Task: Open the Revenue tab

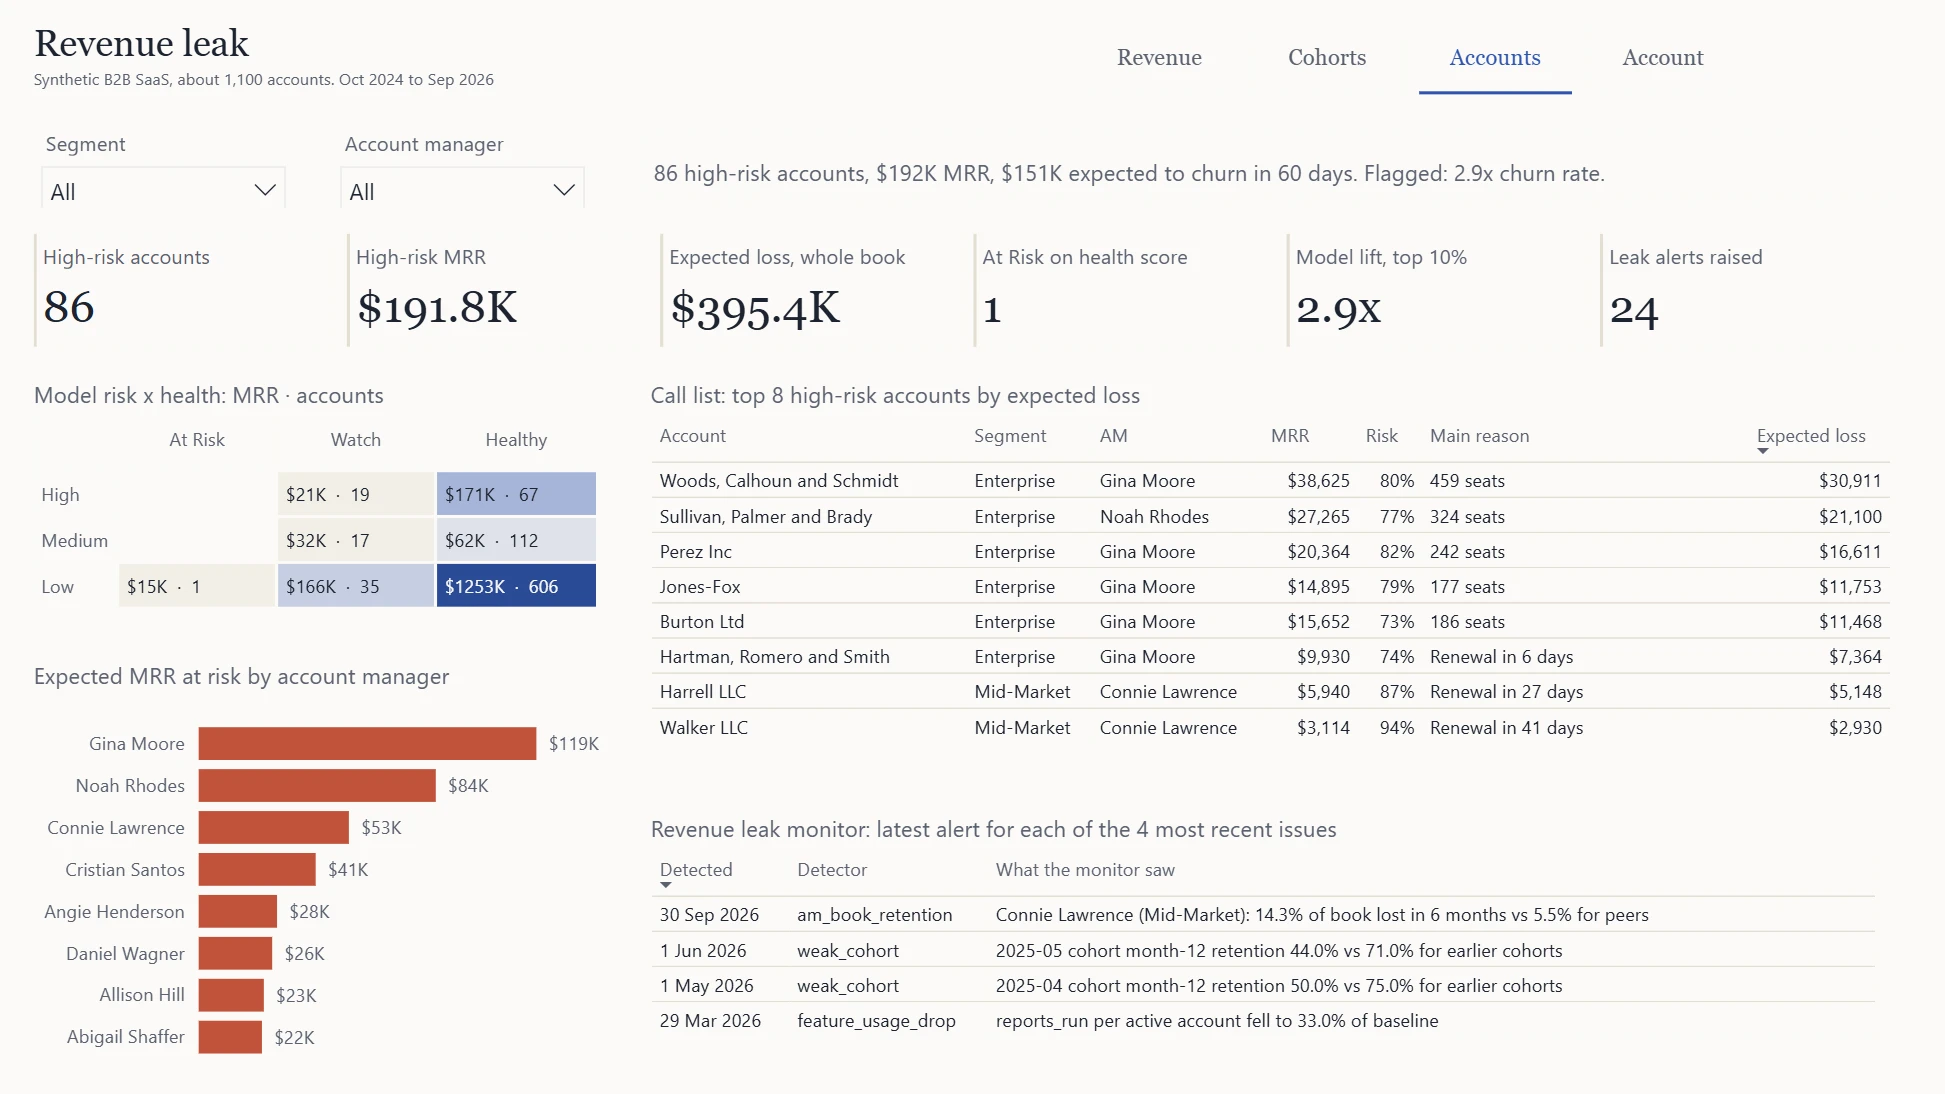Action: tap(1159, 58)
